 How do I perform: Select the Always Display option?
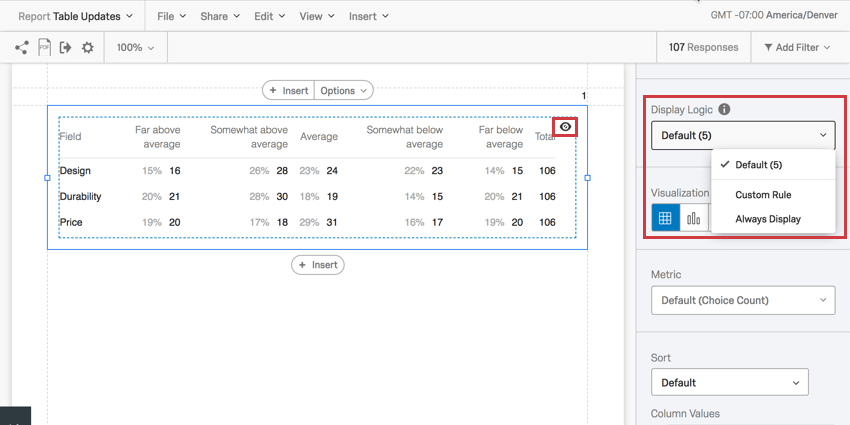(768, 219)
